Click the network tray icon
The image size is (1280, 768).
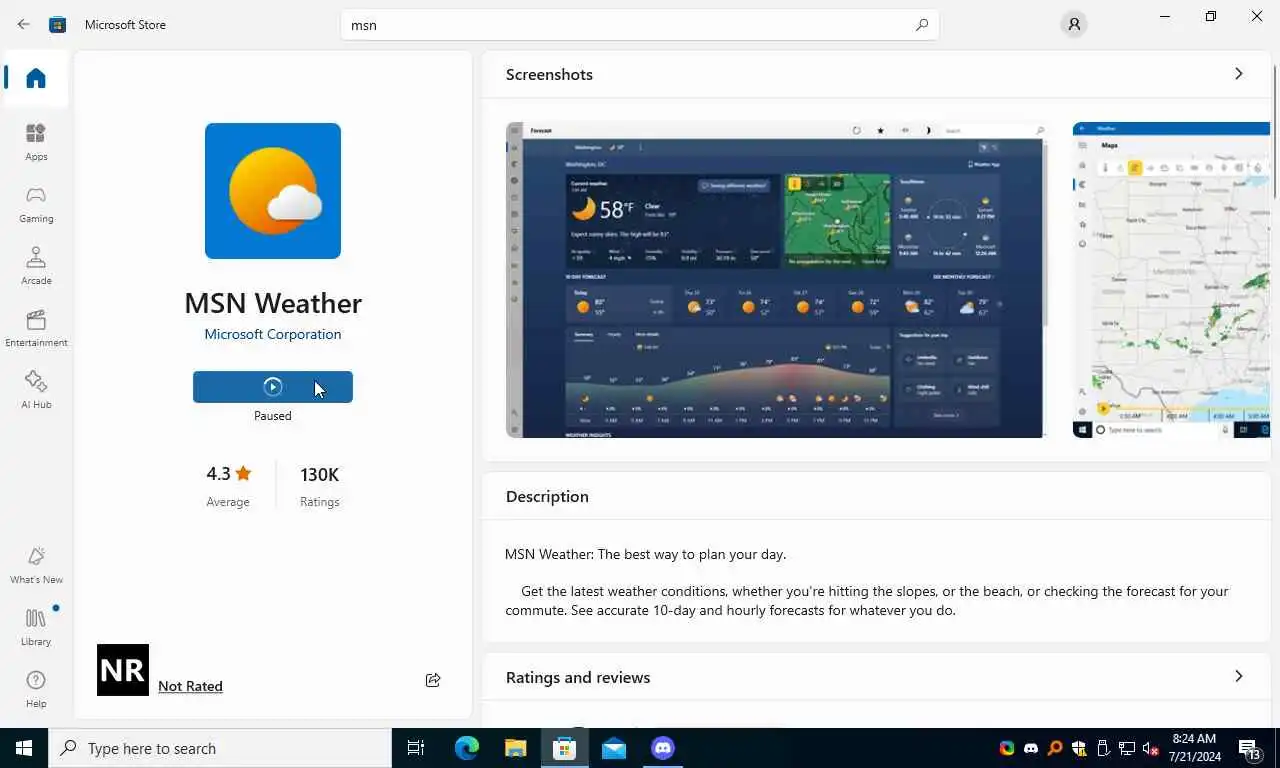[x=1127, y=748]
